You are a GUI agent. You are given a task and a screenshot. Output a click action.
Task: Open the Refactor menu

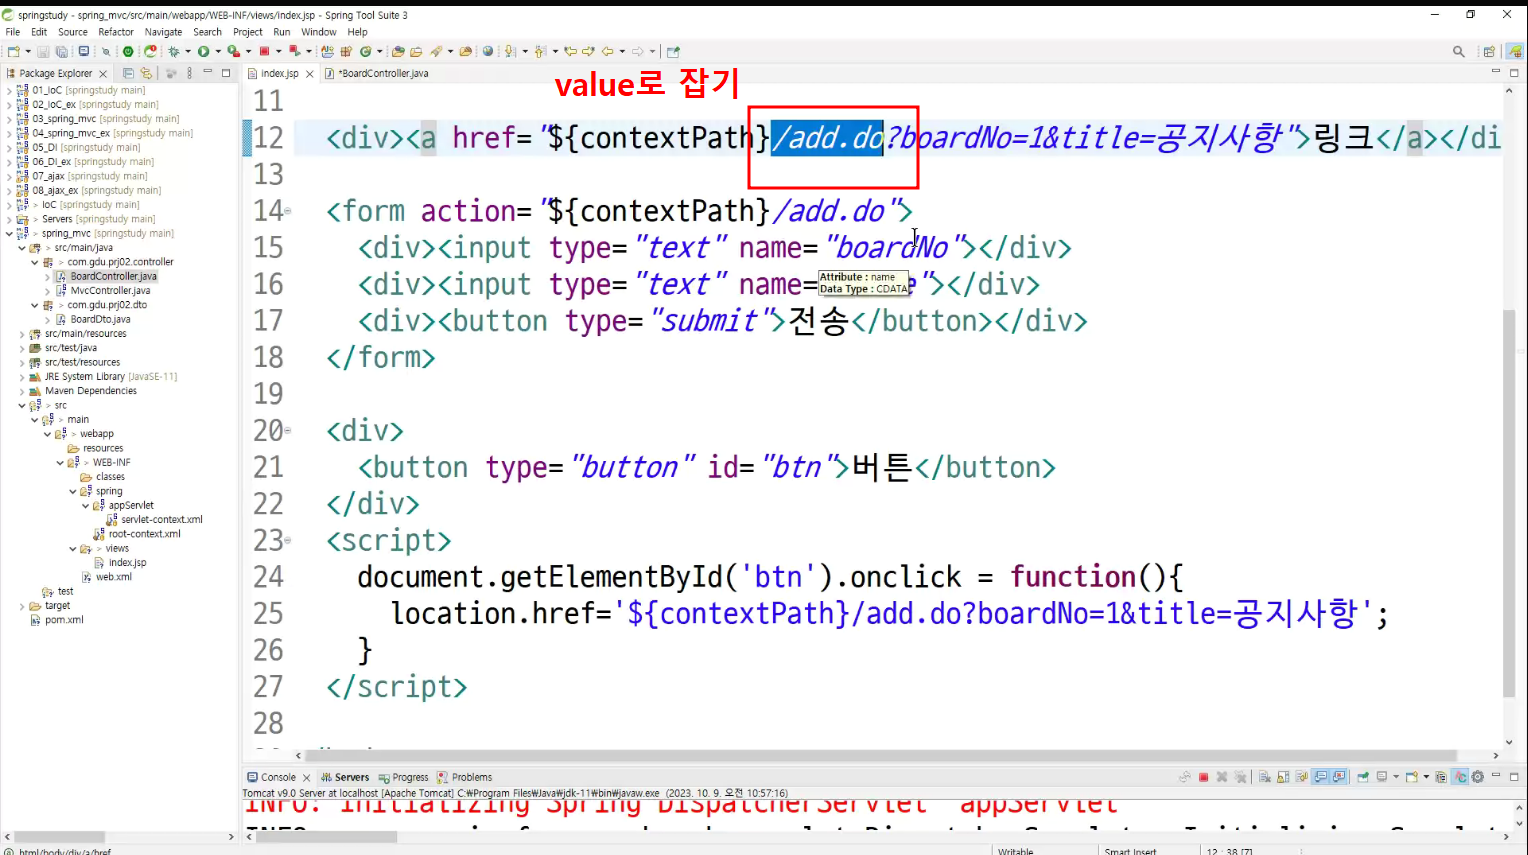(116, 32)
